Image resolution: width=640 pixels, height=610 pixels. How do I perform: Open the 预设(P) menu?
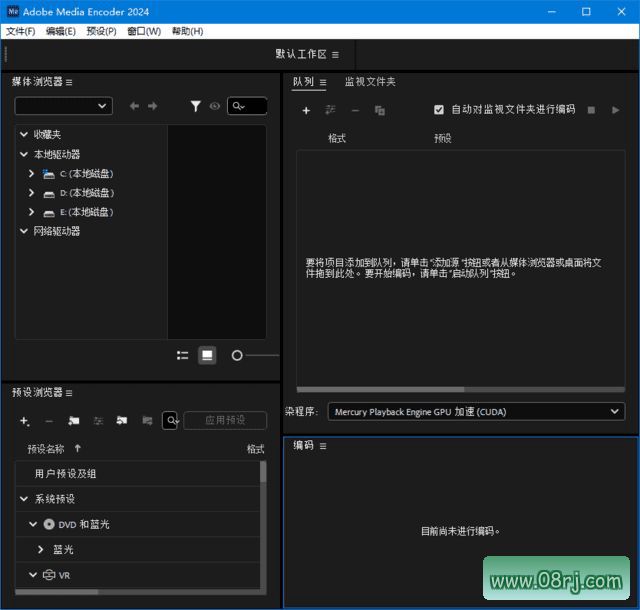tap(101, 31)
